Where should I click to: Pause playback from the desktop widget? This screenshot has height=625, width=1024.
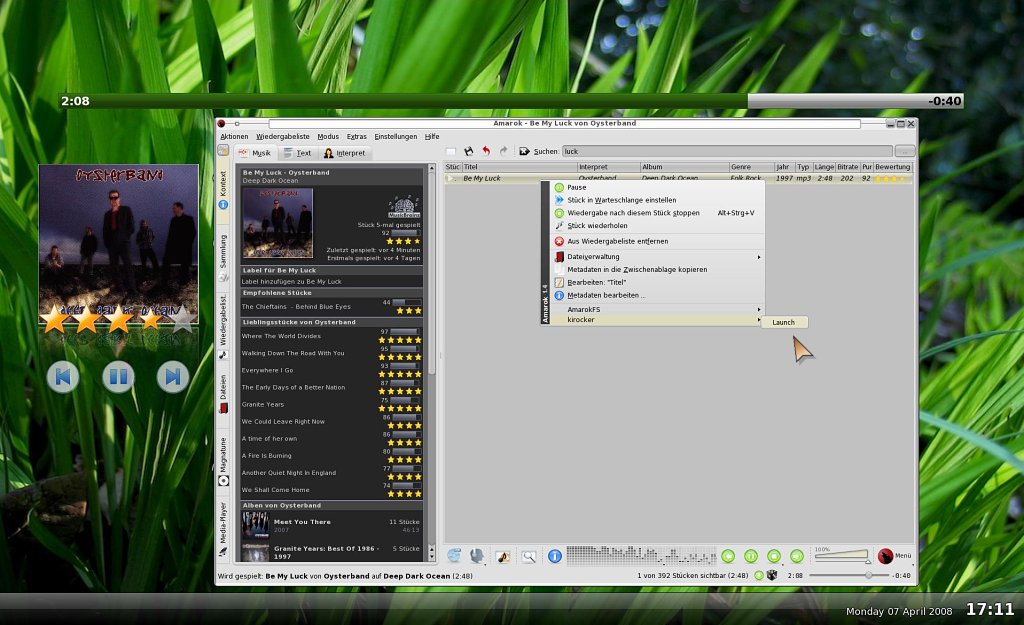(x=118, y=376)
